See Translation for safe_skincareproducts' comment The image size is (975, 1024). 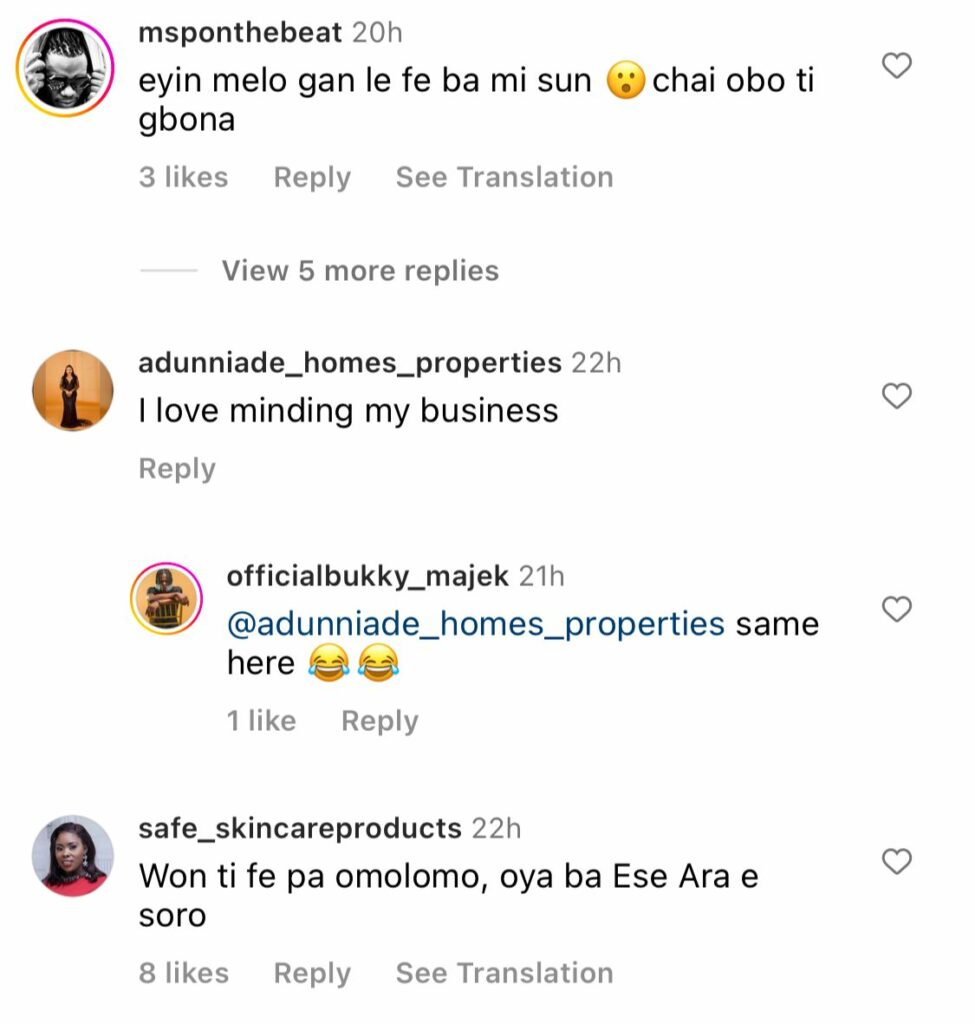pyautogui.click(x=505, y=972)
